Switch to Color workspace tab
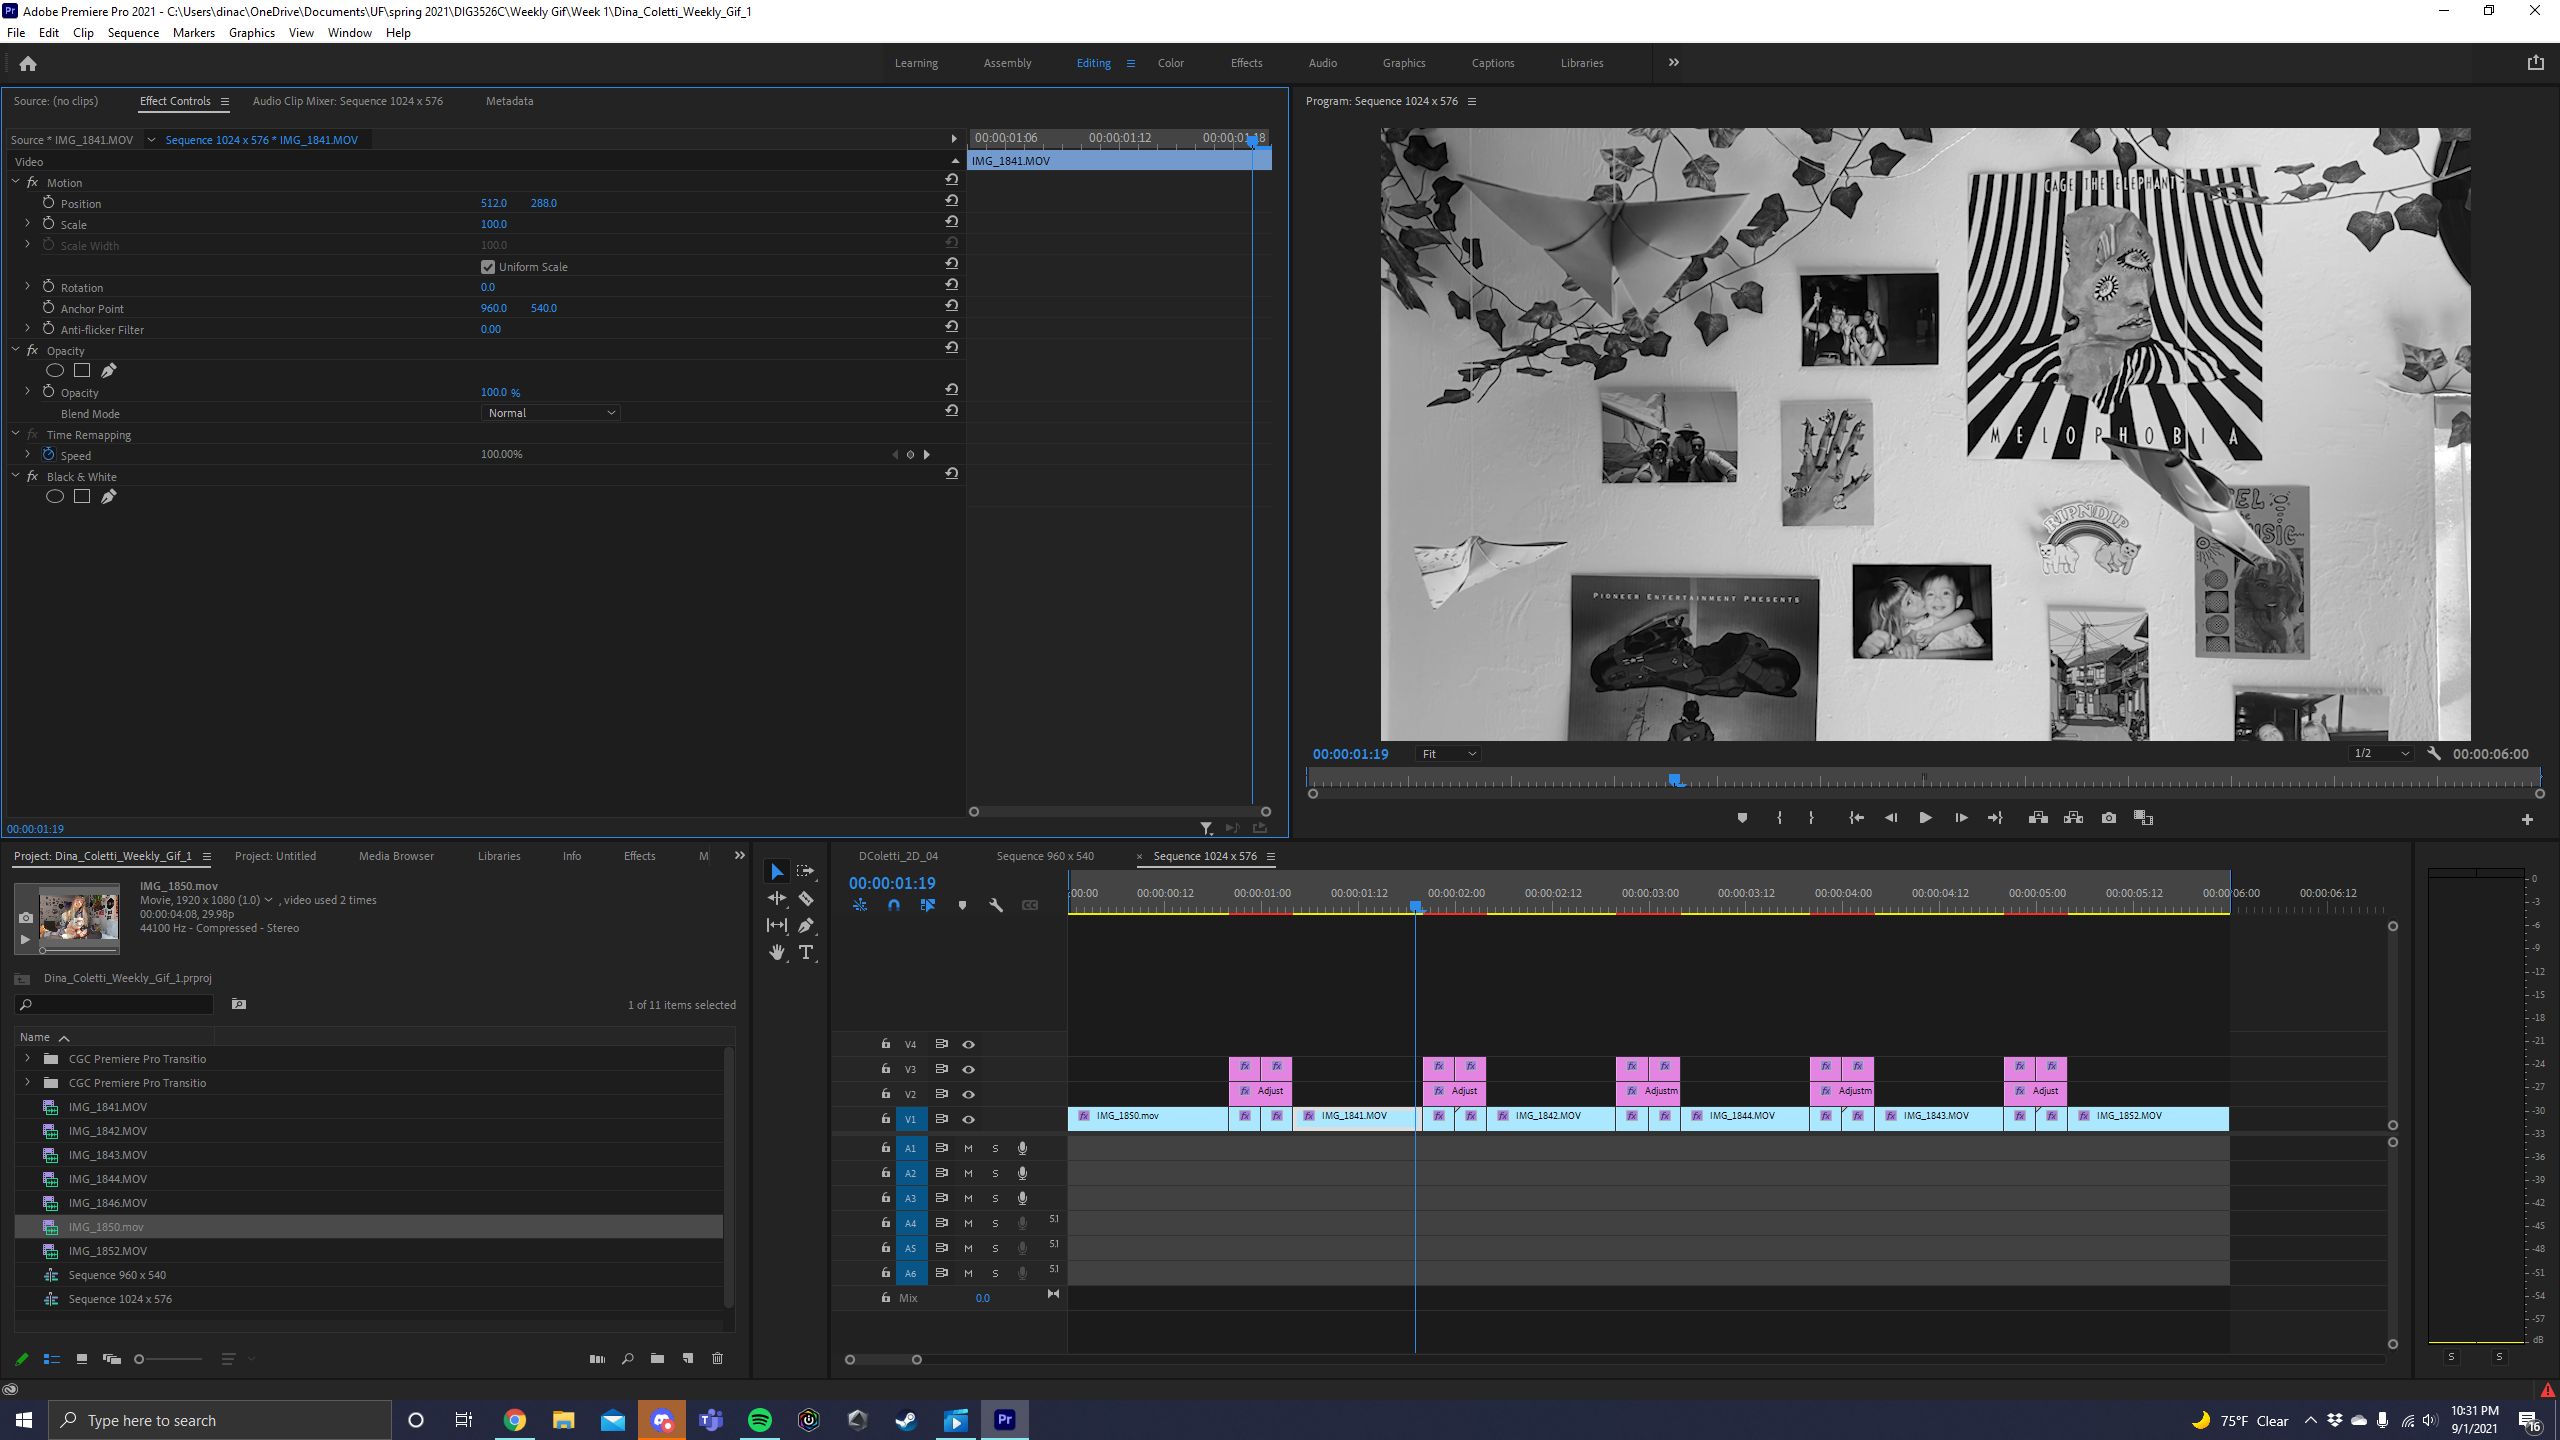 (x=1170, y=63)
